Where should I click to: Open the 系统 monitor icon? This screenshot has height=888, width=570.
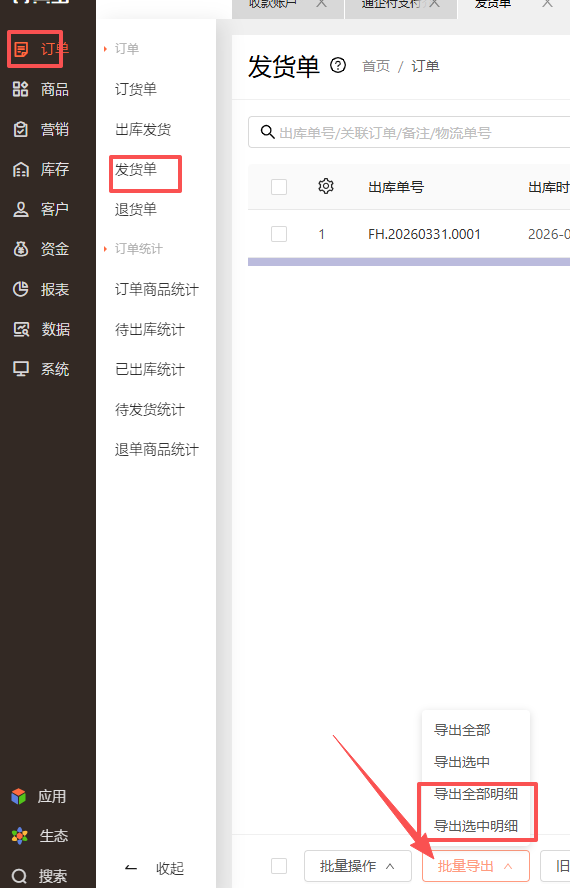coord(20,369)
